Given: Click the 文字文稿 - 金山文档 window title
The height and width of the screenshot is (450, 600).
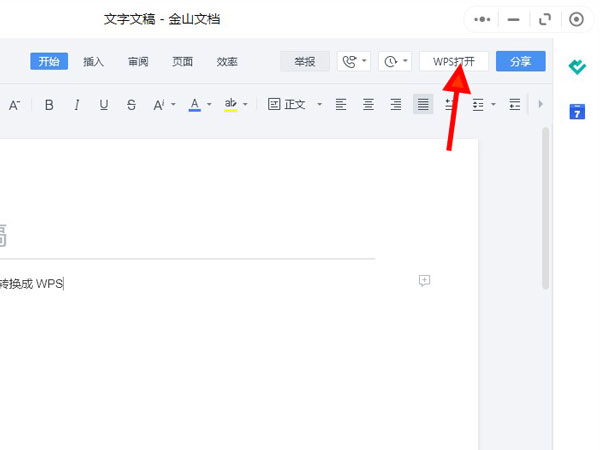Looking at the screenshot, I should click(x=162, y=19).
